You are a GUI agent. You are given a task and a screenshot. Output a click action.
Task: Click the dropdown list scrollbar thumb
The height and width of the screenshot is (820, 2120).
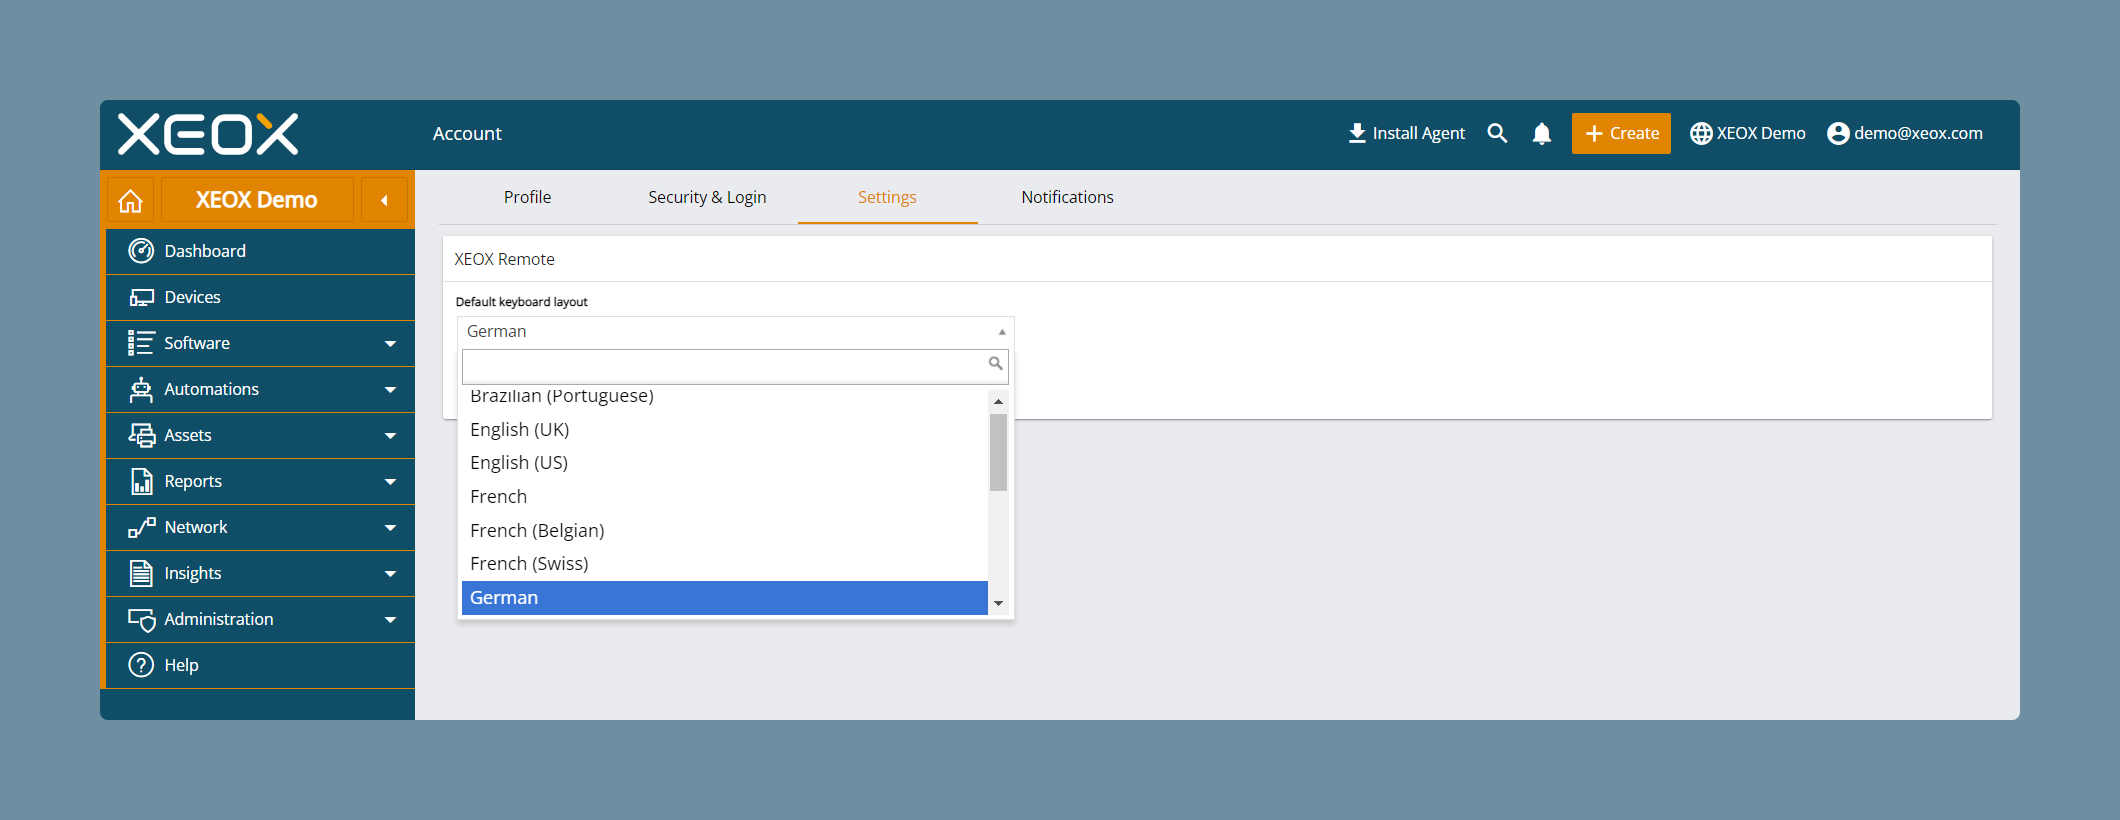(x=998, y=452)
